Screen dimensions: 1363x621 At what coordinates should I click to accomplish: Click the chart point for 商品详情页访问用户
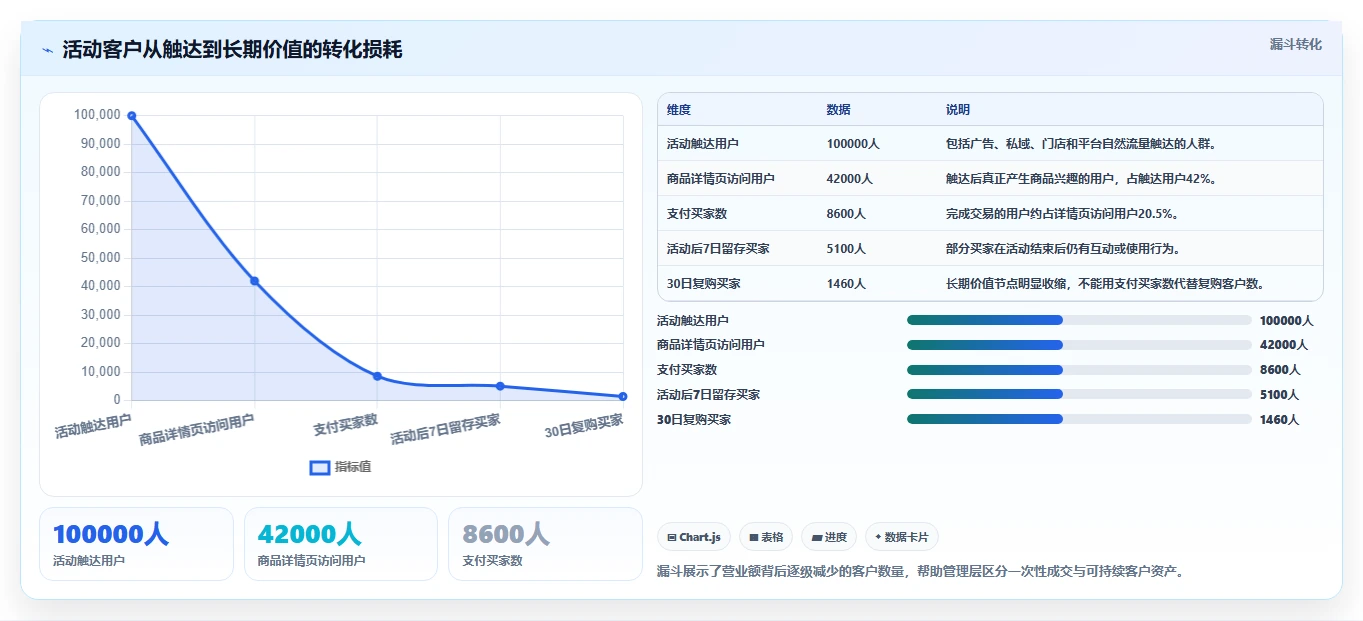pyautogui.click(x=255, y=281)
